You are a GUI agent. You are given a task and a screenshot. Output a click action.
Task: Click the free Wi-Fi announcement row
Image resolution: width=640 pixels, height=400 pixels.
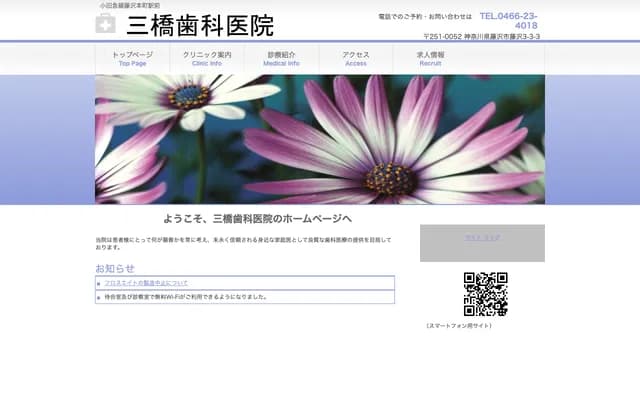pyautogui.click(x=245, y=297)
